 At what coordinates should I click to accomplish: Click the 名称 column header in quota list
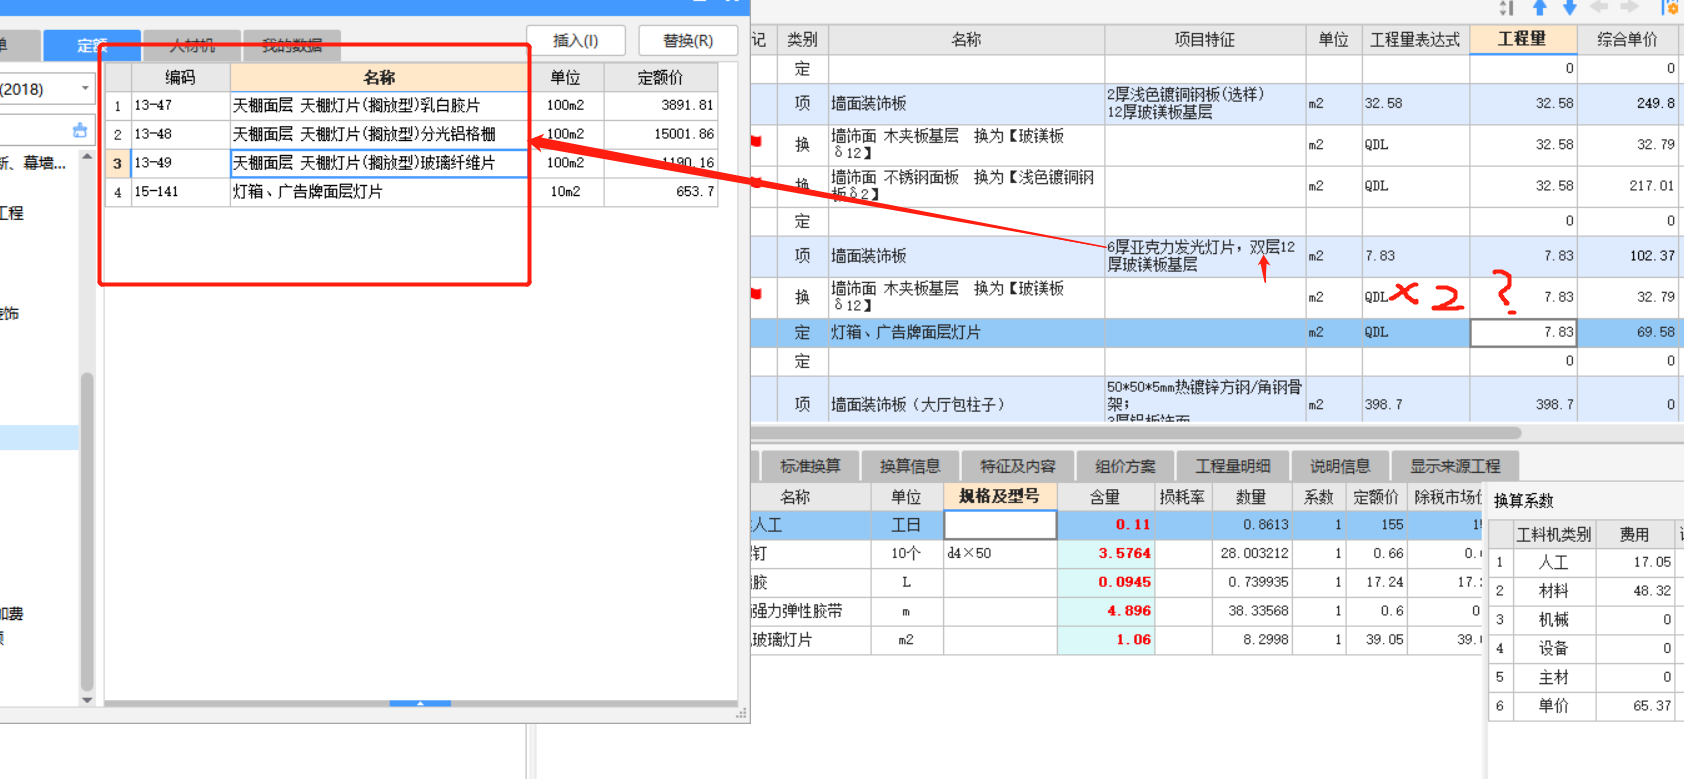coord(379,77)
